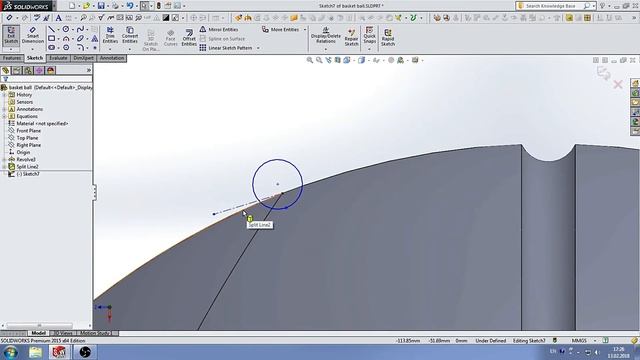Switch to the Motion Study bottom tab

95,333
